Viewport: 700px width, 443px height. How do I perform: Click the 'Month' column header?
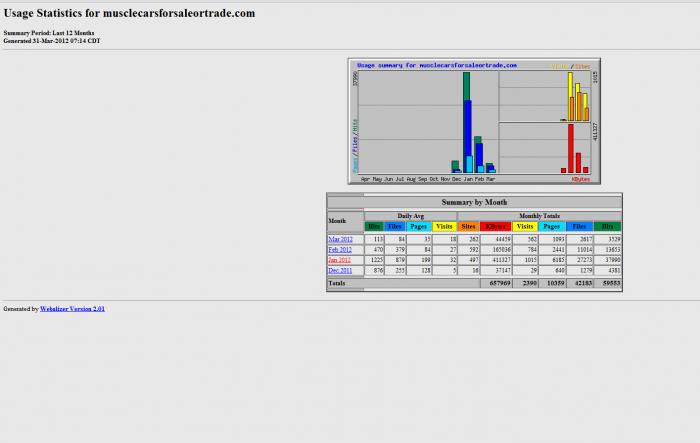(346, 221)
